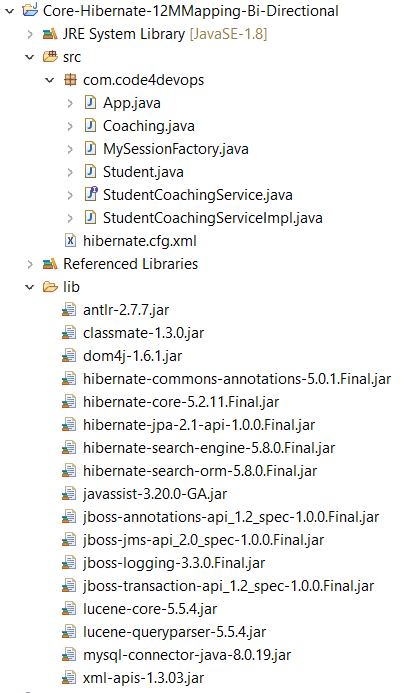Click the App.java file icon
Image resolution: width=404 pixels, height=693 pixels.
point(90,103)
